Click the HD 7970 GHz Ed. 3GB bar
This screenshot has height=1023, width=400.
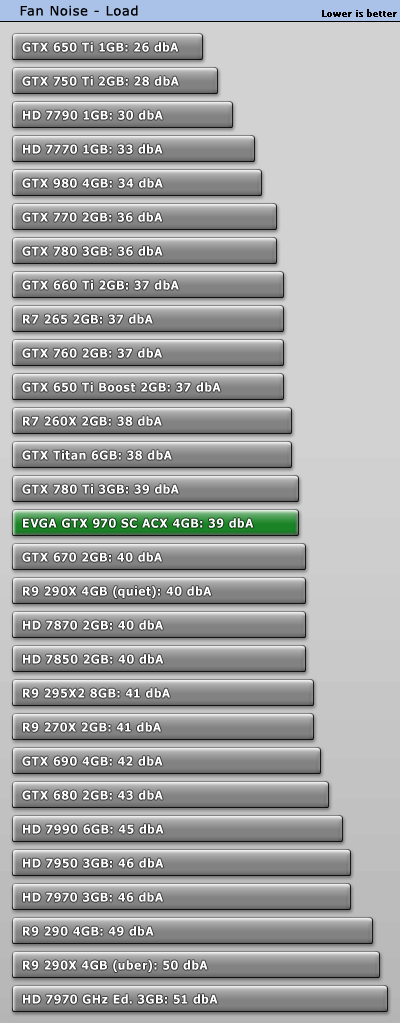(x=200, y=999)
